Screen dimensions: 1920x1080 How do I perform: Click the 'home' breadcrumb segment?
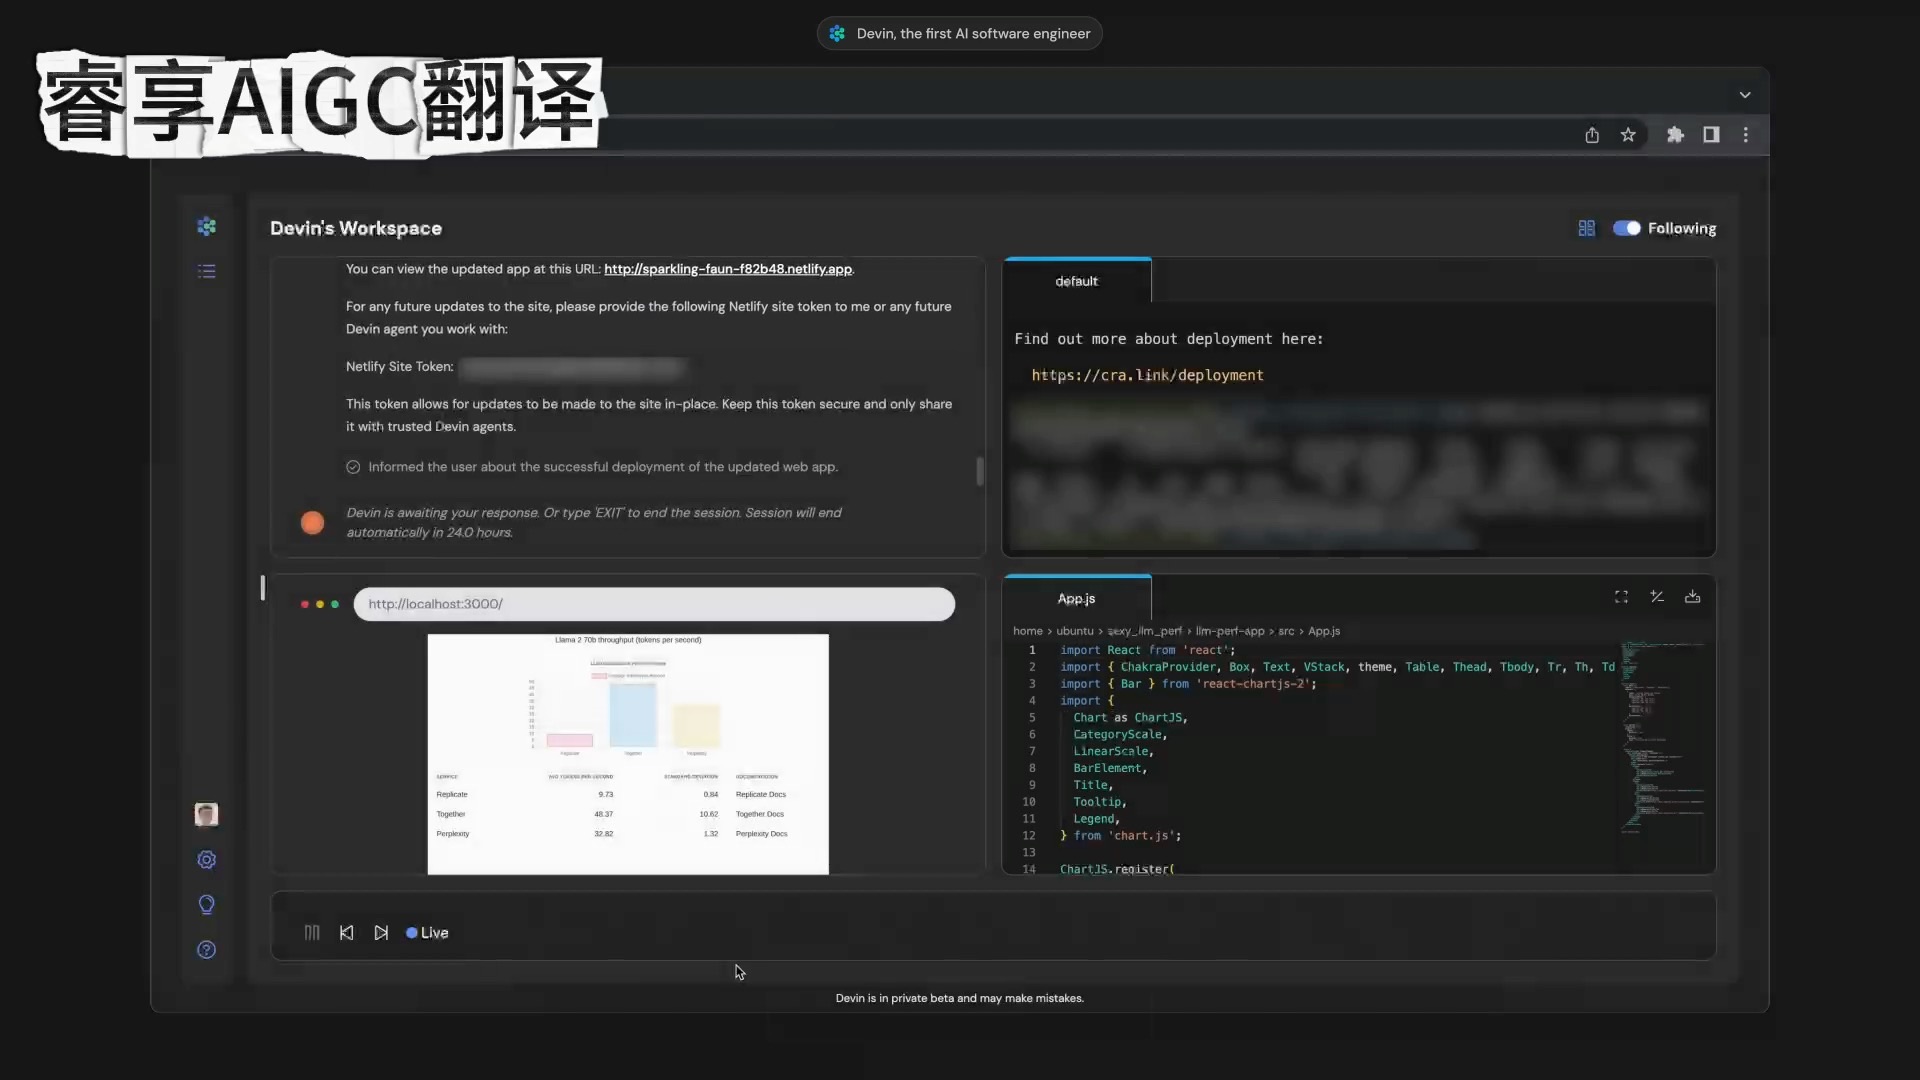pyautogui.click(x=1027, y=631)
